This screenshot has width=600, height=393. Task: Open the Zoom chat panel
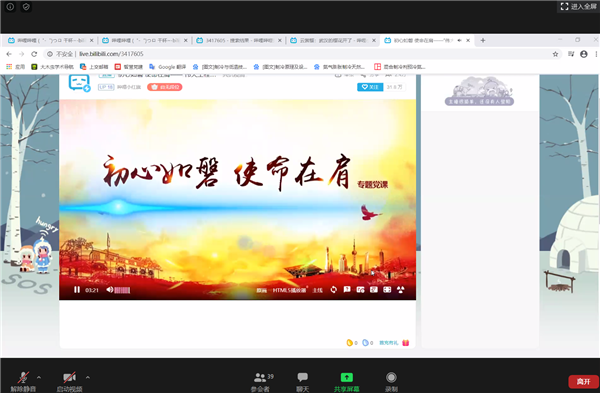click(x=303, y=381)
